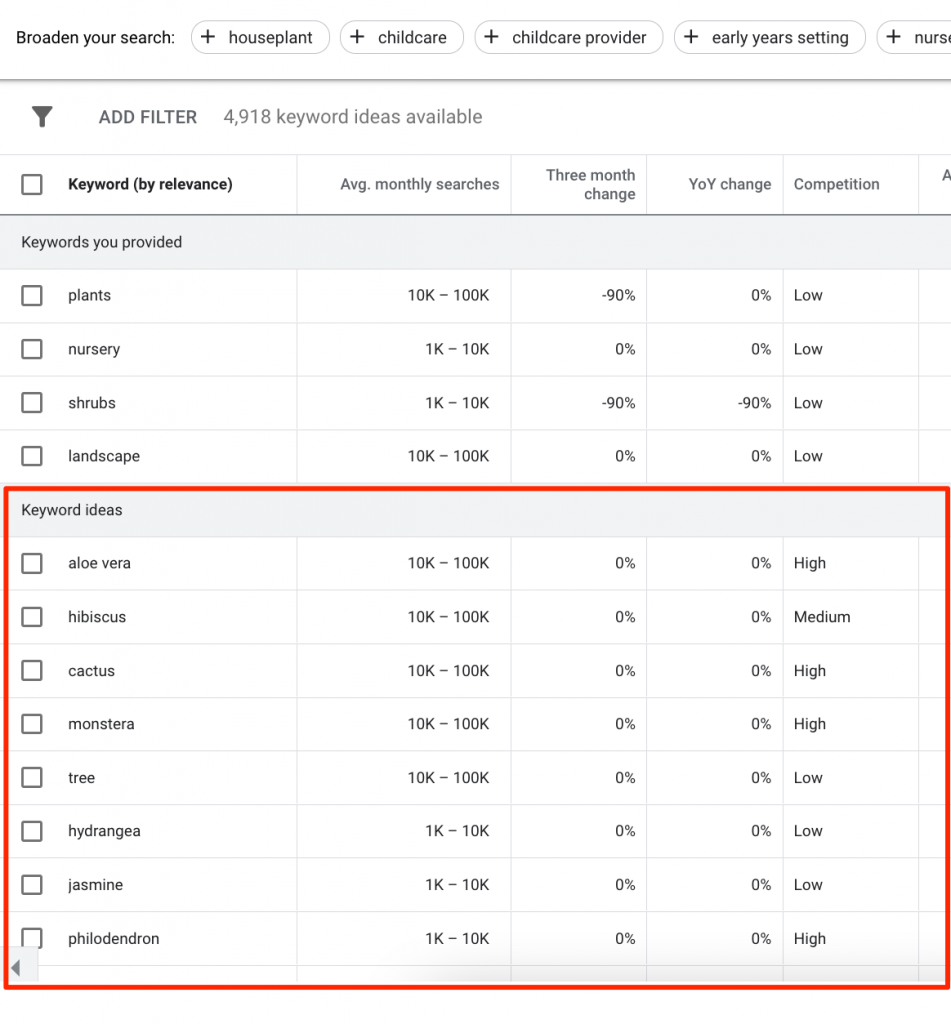Tick the monstera keyword checkbox
951x1024 pixels.
point(32,724)
